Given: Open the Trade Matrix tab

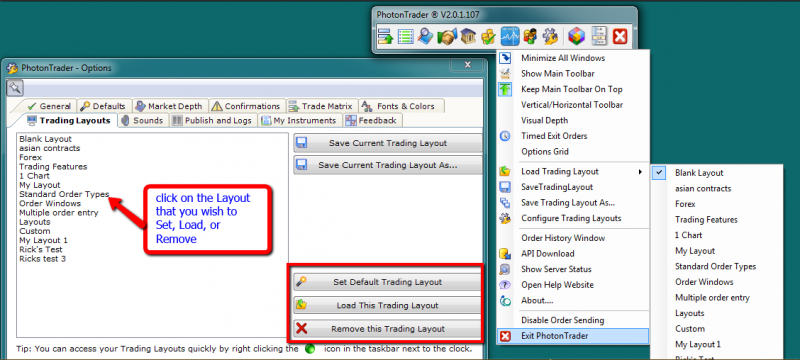Looking at the screenshot, I should [320, 106].
